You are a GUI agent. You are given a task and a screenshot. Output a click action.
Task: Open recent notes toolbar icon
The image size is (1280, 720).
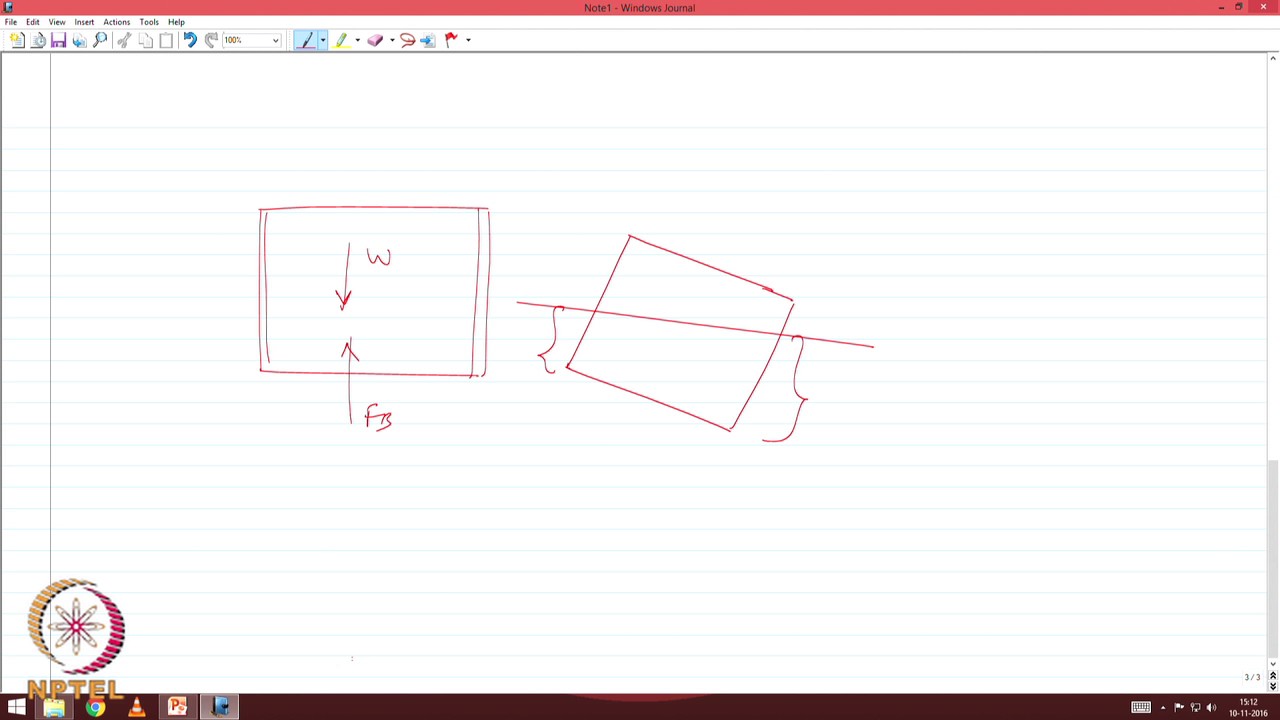point(38,40)
